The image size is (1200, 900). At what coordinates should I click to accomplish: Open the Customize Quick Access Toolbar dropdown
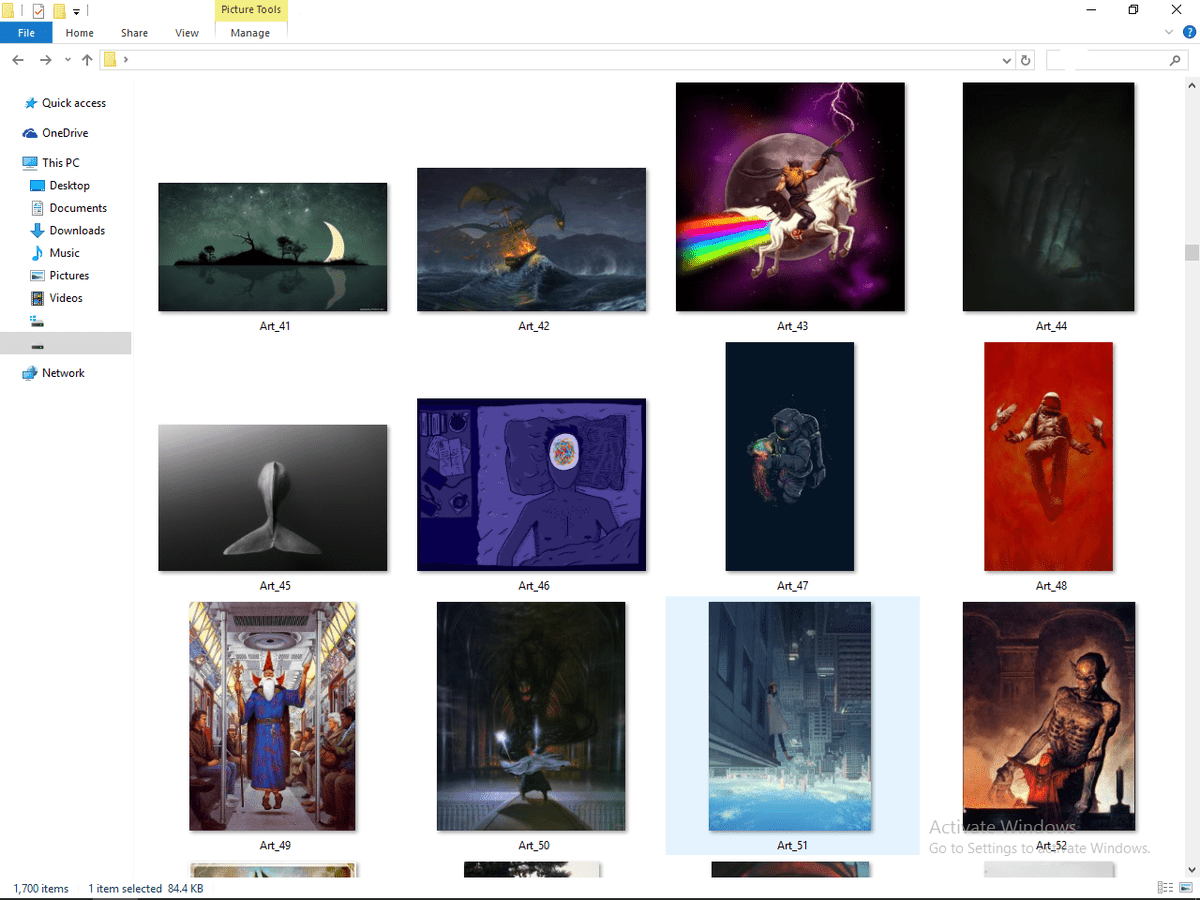pyautogui.click(x=76, y=12)
